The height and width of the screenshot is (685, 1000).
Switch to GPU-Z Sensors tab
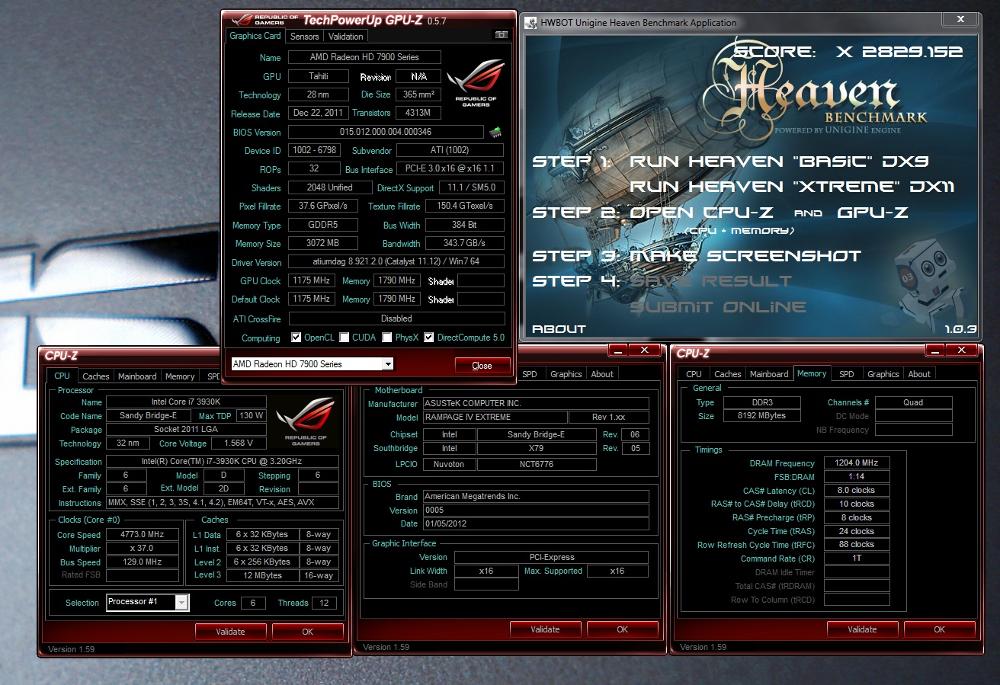point(304,36)
